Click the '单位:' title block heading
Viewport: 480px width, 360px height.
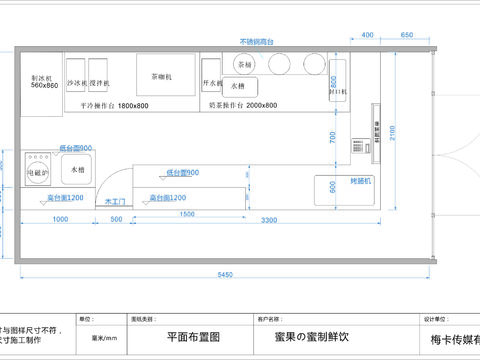(x=86, y=319)
